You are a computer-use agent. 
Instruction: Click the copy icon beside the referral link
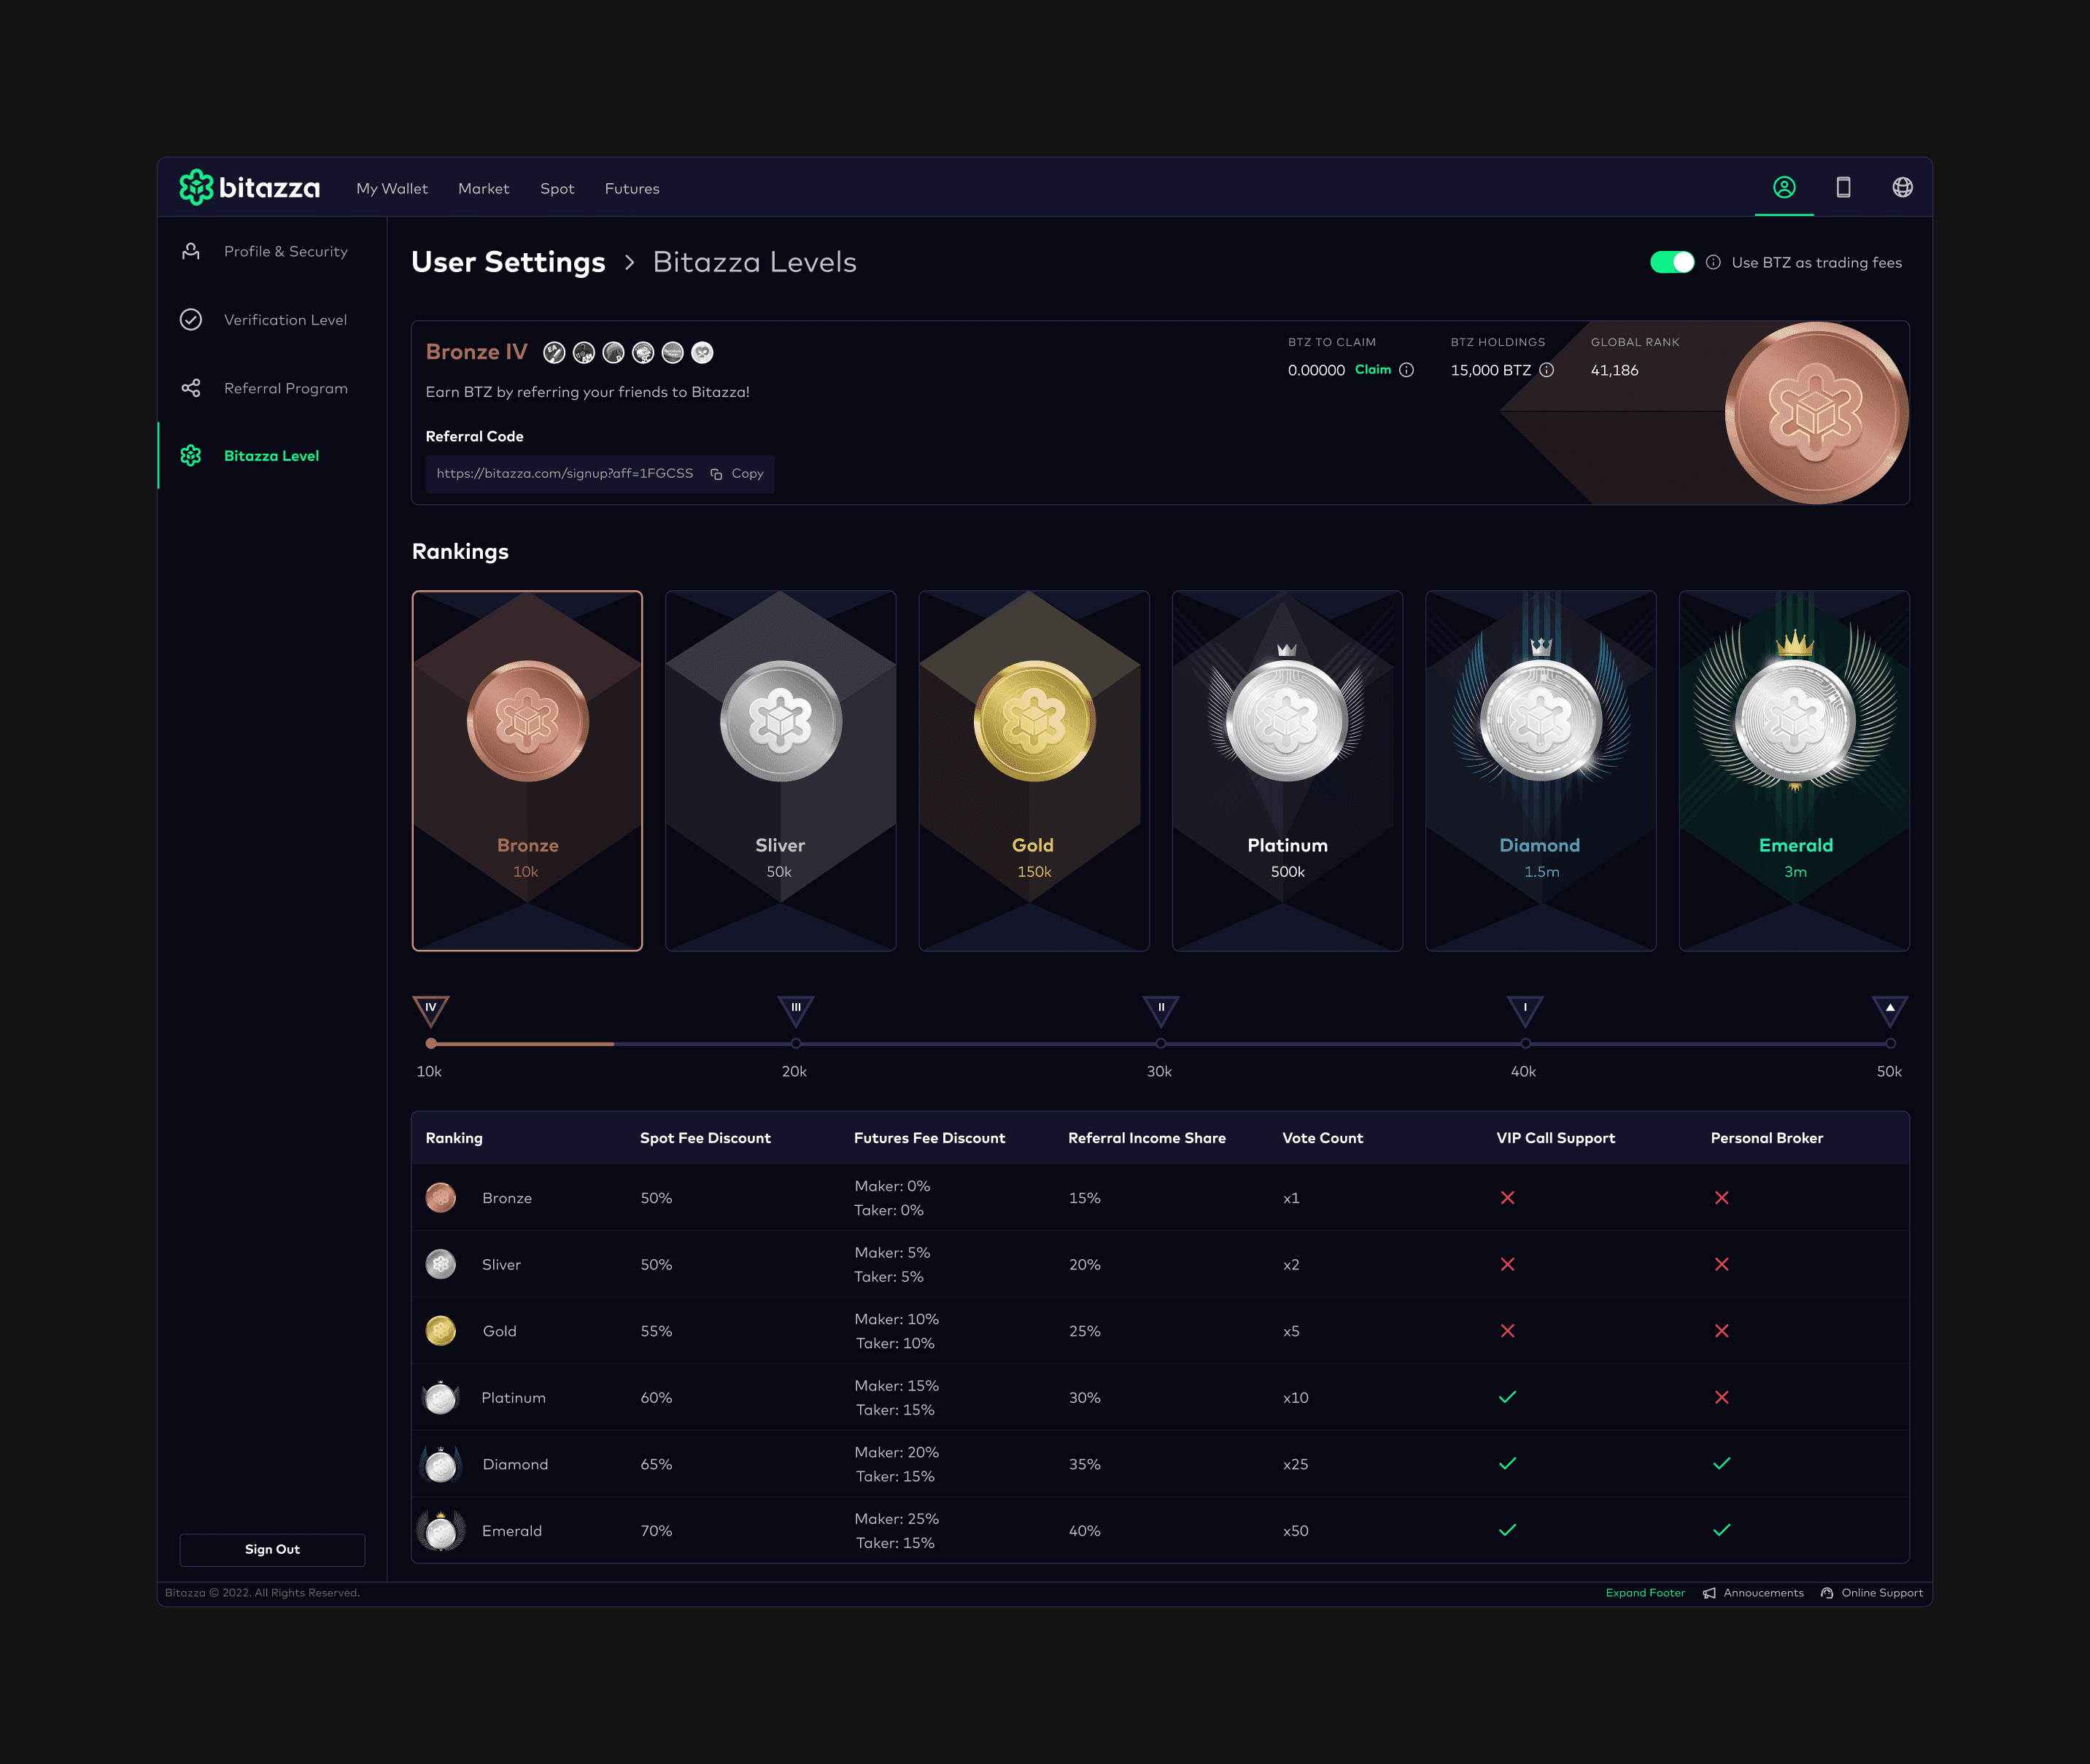coord(716,473)
